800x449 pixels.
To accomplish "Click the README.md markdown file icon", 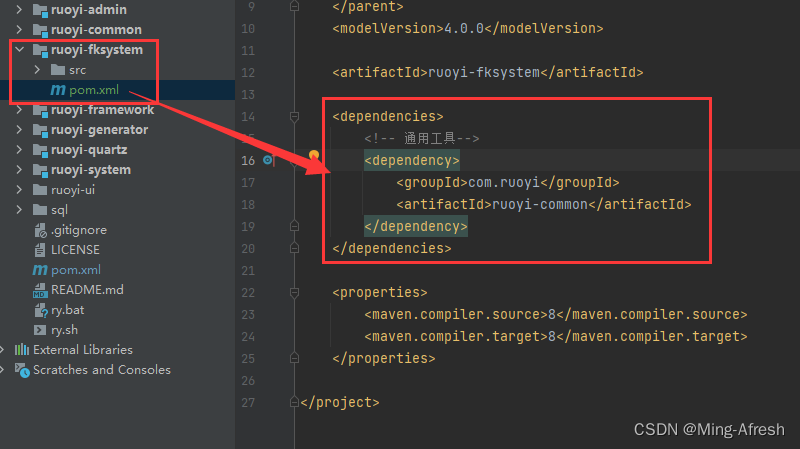I will click(40, 290).
